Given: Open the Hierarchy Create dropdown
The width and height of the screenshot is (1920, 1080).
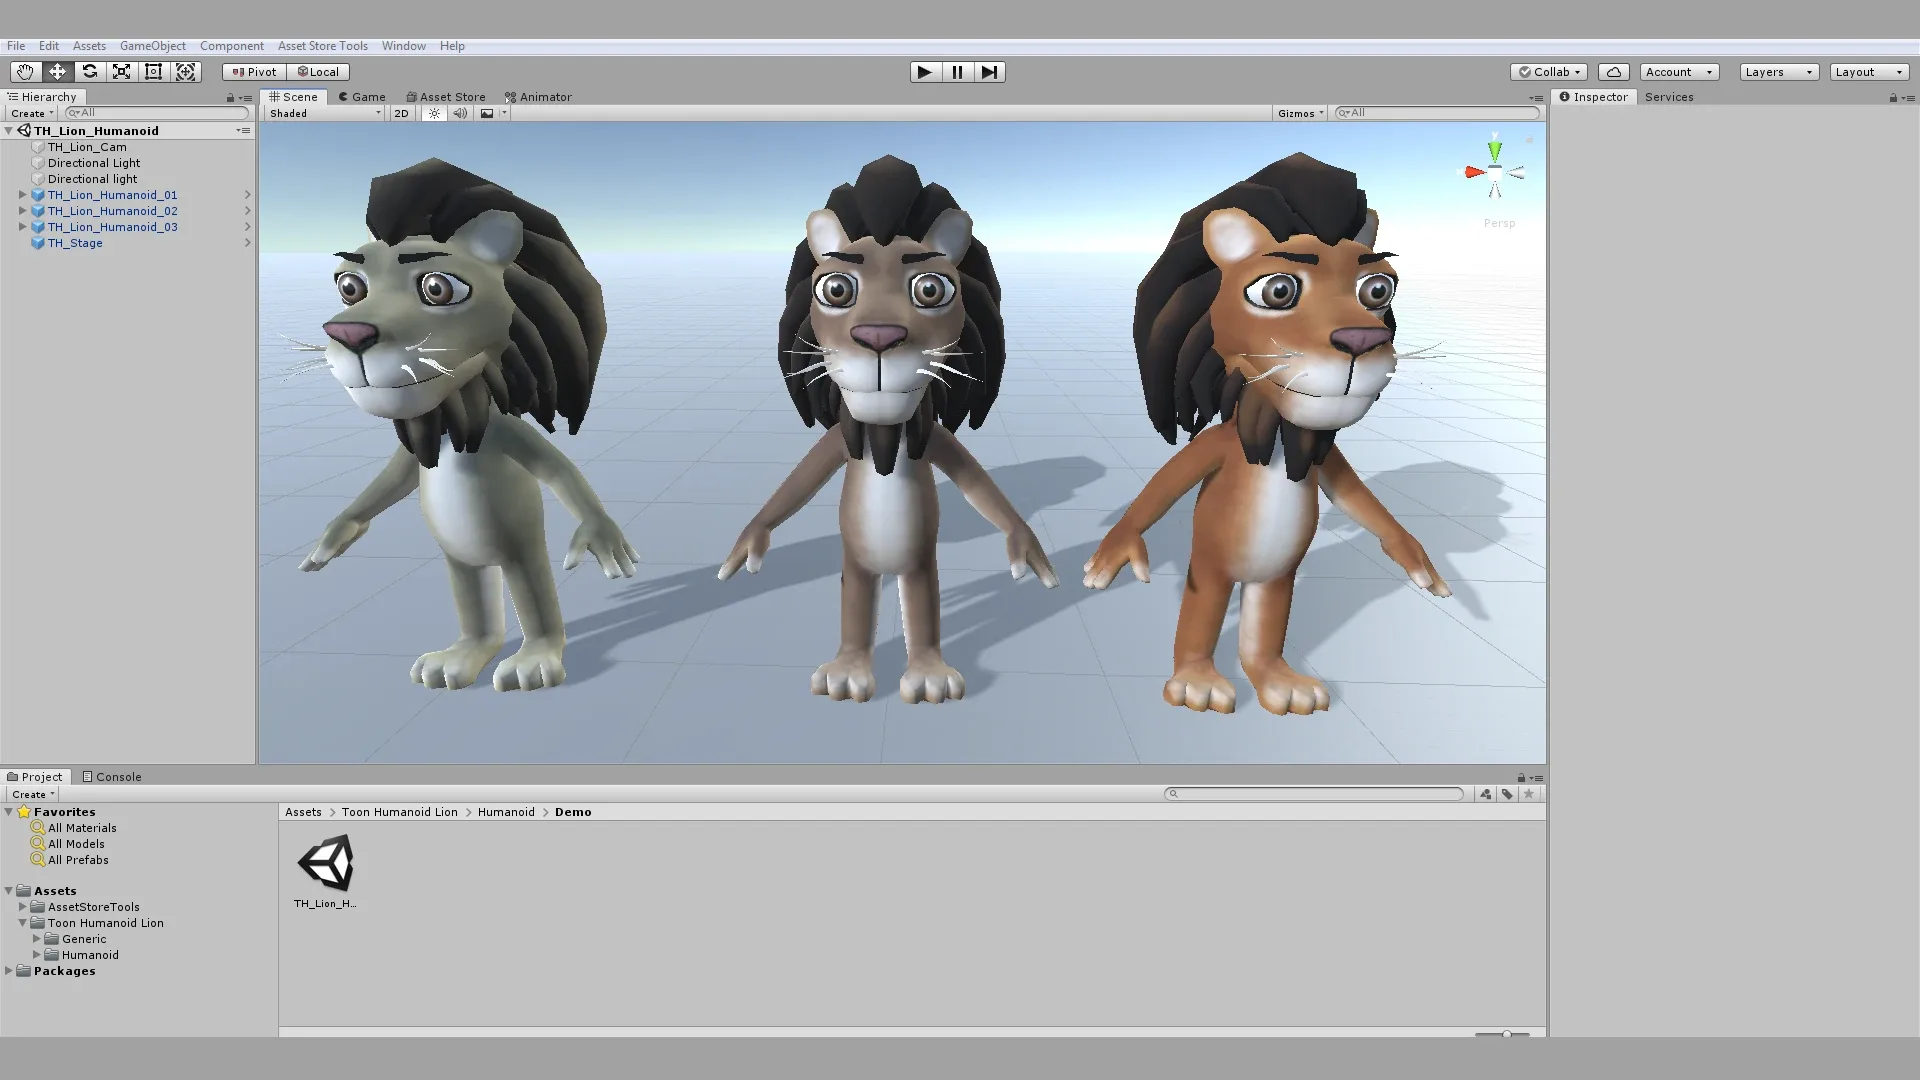Looking at the screenshot, I should tap(32, 113).
